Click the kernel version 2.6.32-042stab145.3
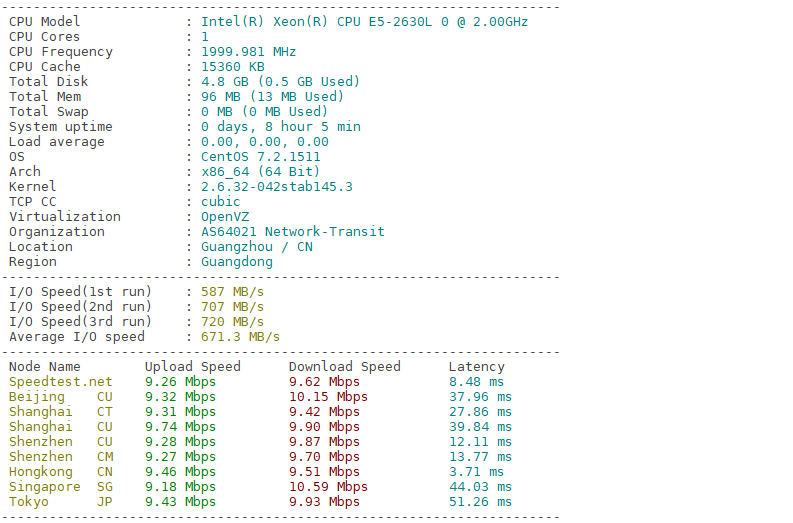This screenshot has height=523, width=793. [x=277, y=187]
